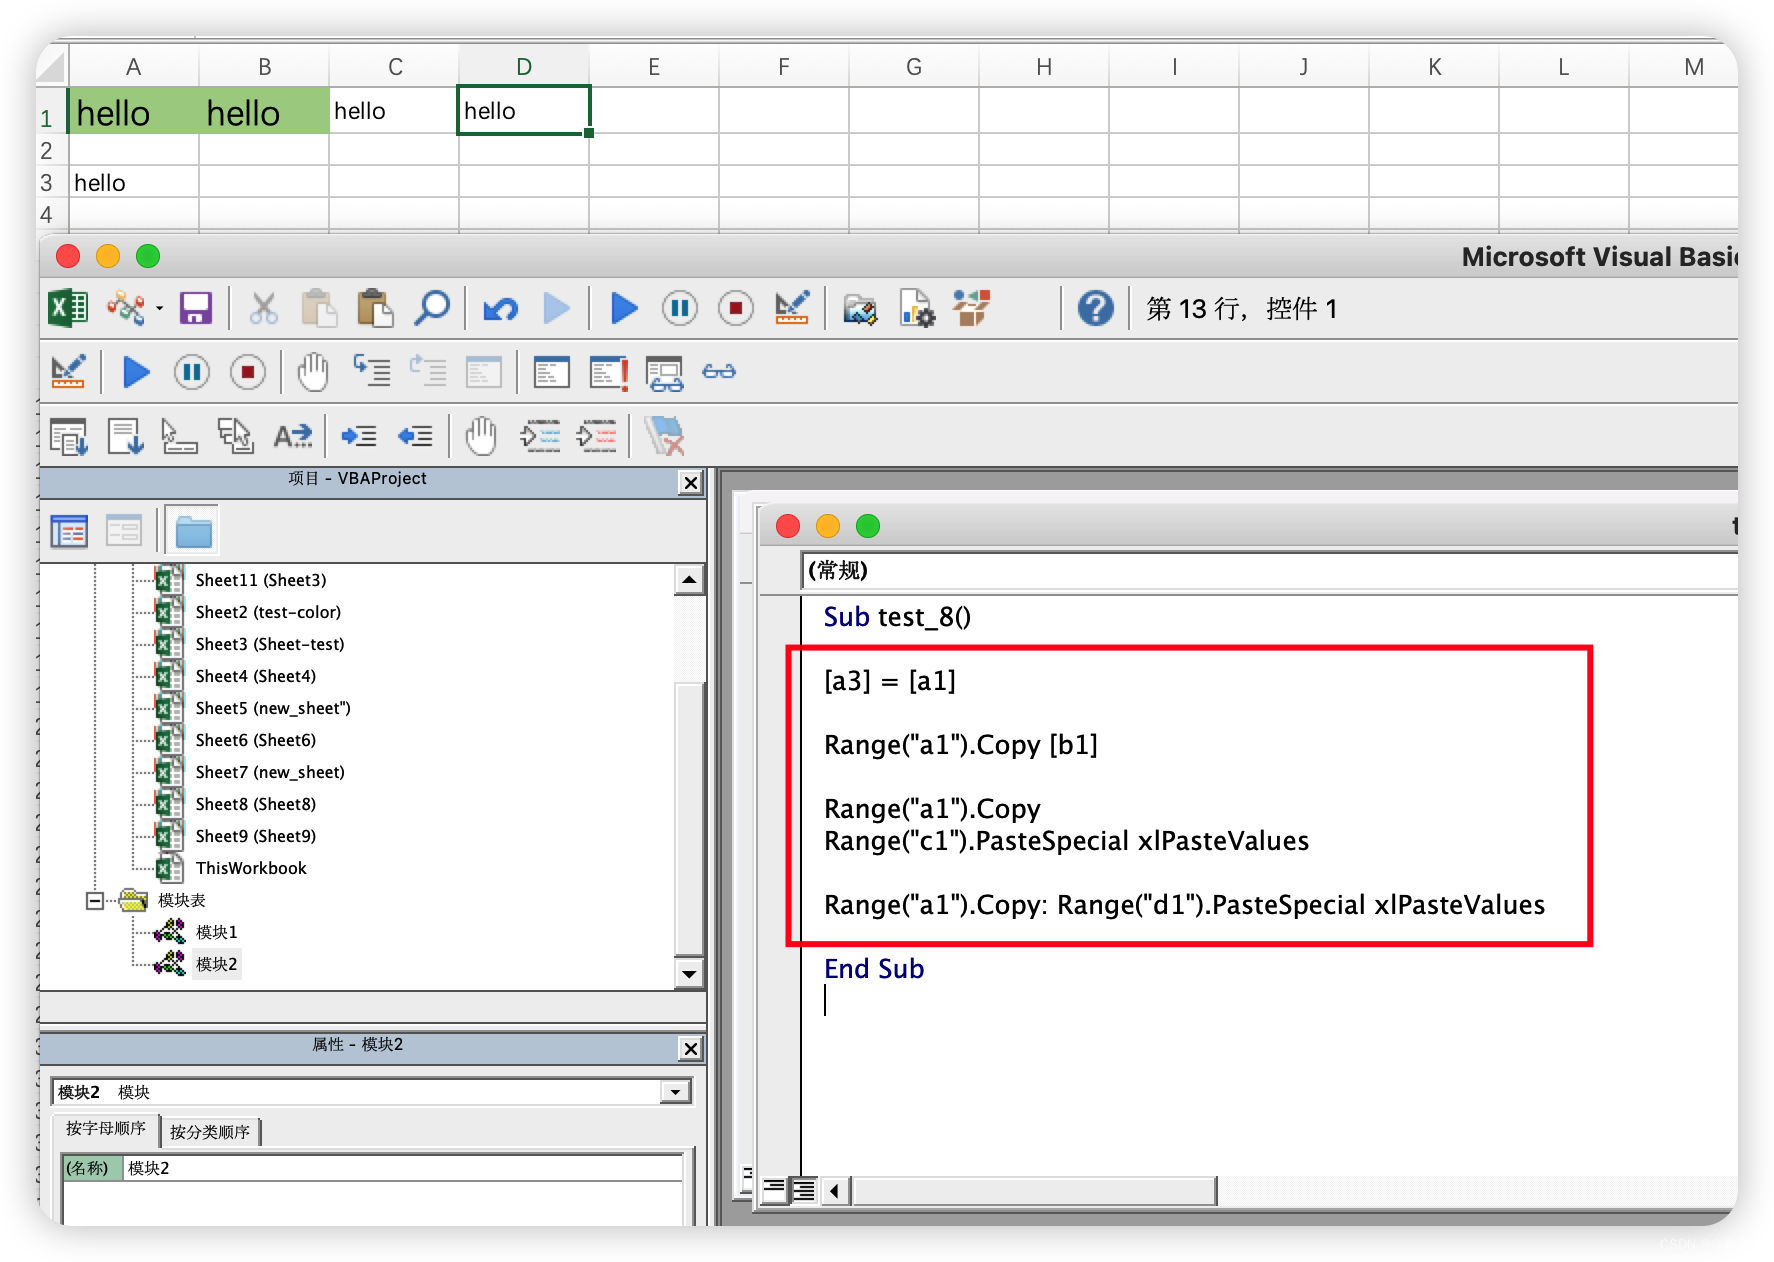The width and height of the screenshot is (1774, 1262).
Task: Close the 属性 - 模块2 properties panel
Action: (x=690, y=1048)
